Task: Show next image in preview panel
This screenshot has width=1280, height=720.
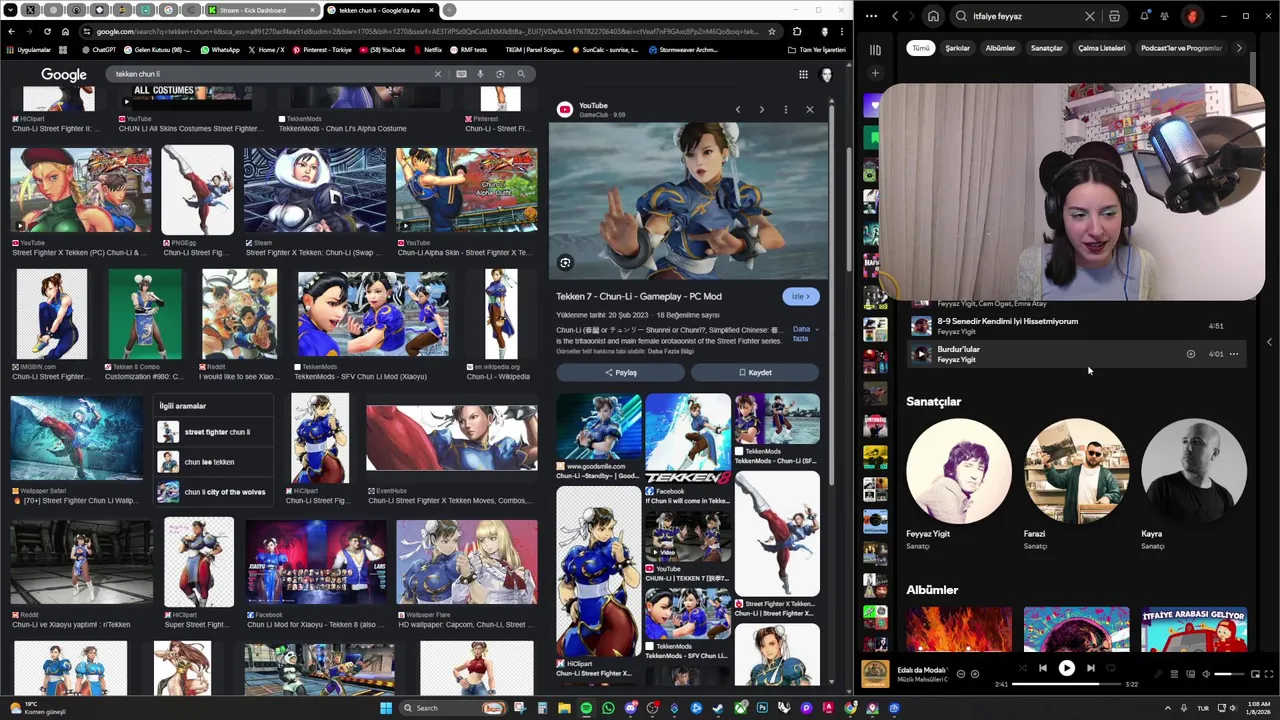Action: pyautogui.click(x=762, y=109)
